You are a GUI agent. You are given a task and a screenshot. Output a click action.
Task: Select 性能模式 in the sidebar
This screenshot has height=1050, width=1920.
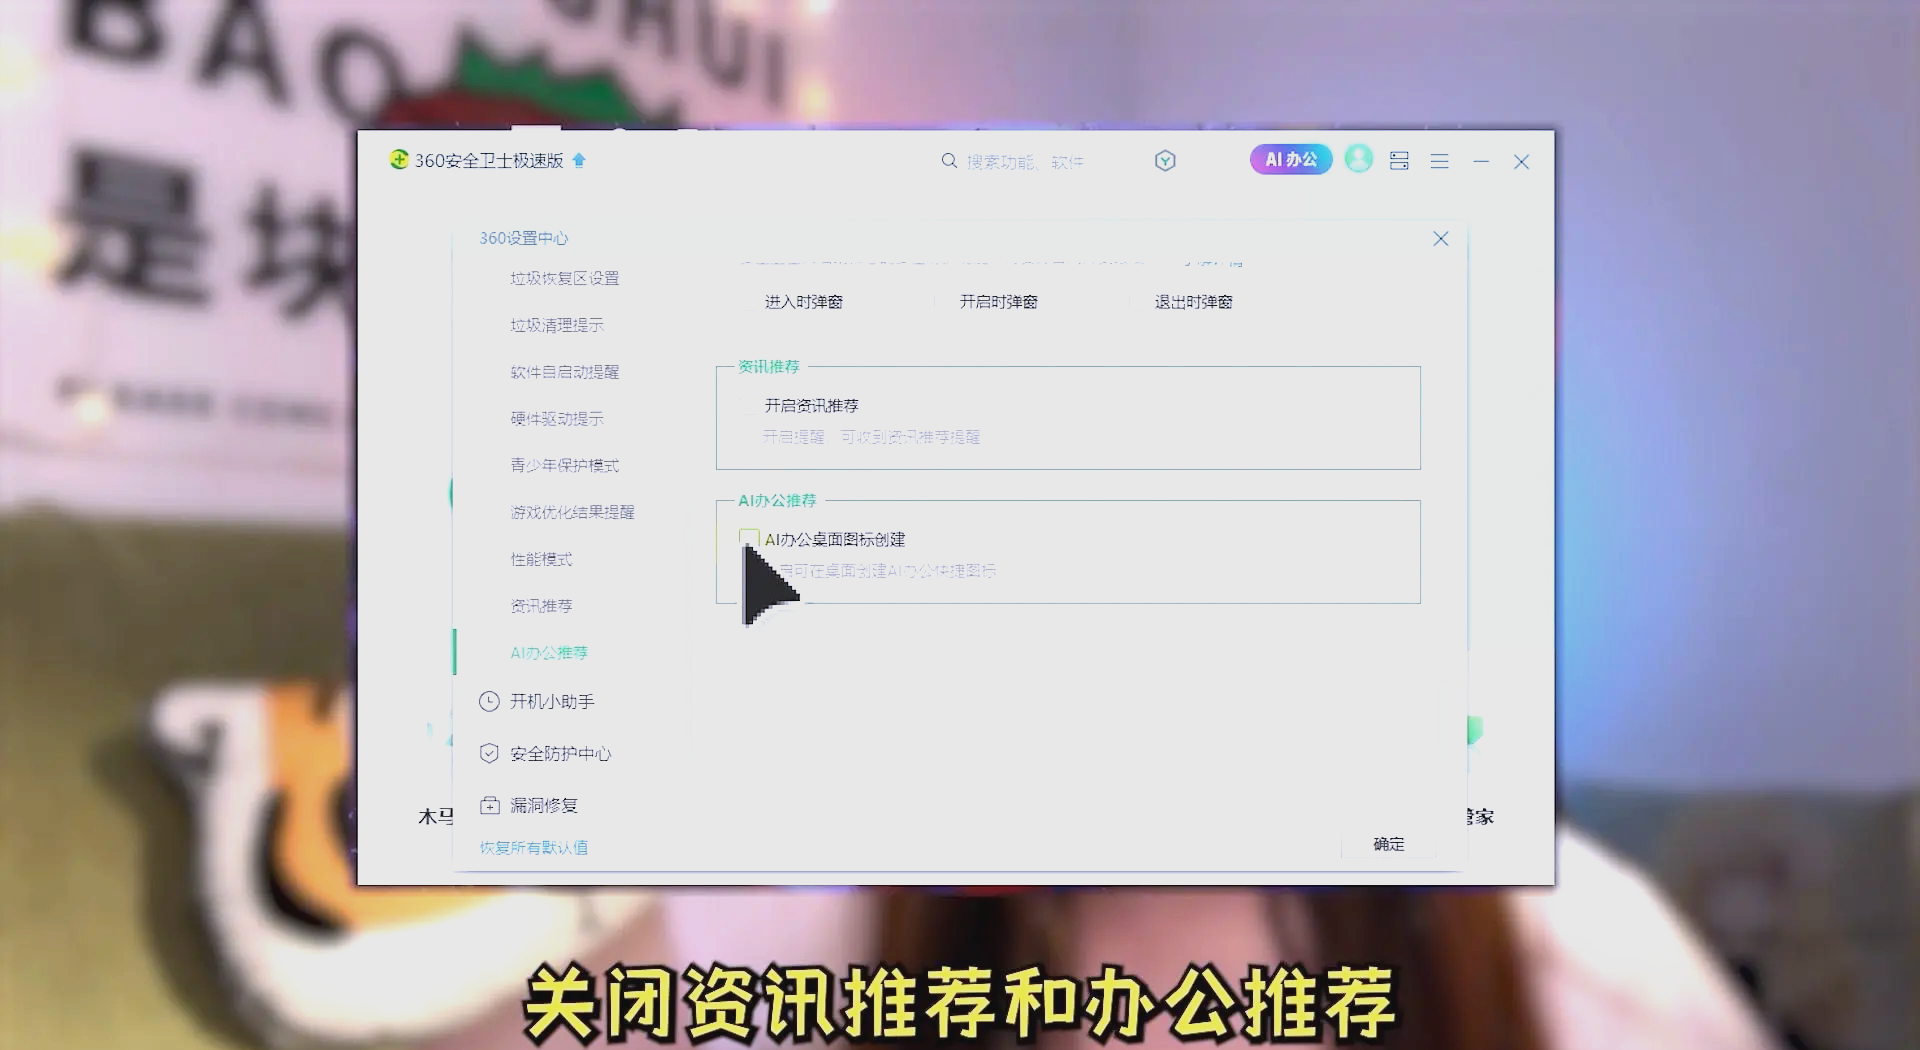pyautogui.click(x=541, y=559)
